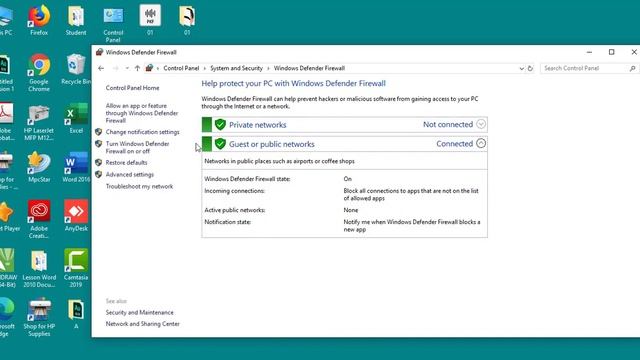Open the Control Panel desktop icon
This screenshot has height=360, width=640.
(x=113, y=24)
